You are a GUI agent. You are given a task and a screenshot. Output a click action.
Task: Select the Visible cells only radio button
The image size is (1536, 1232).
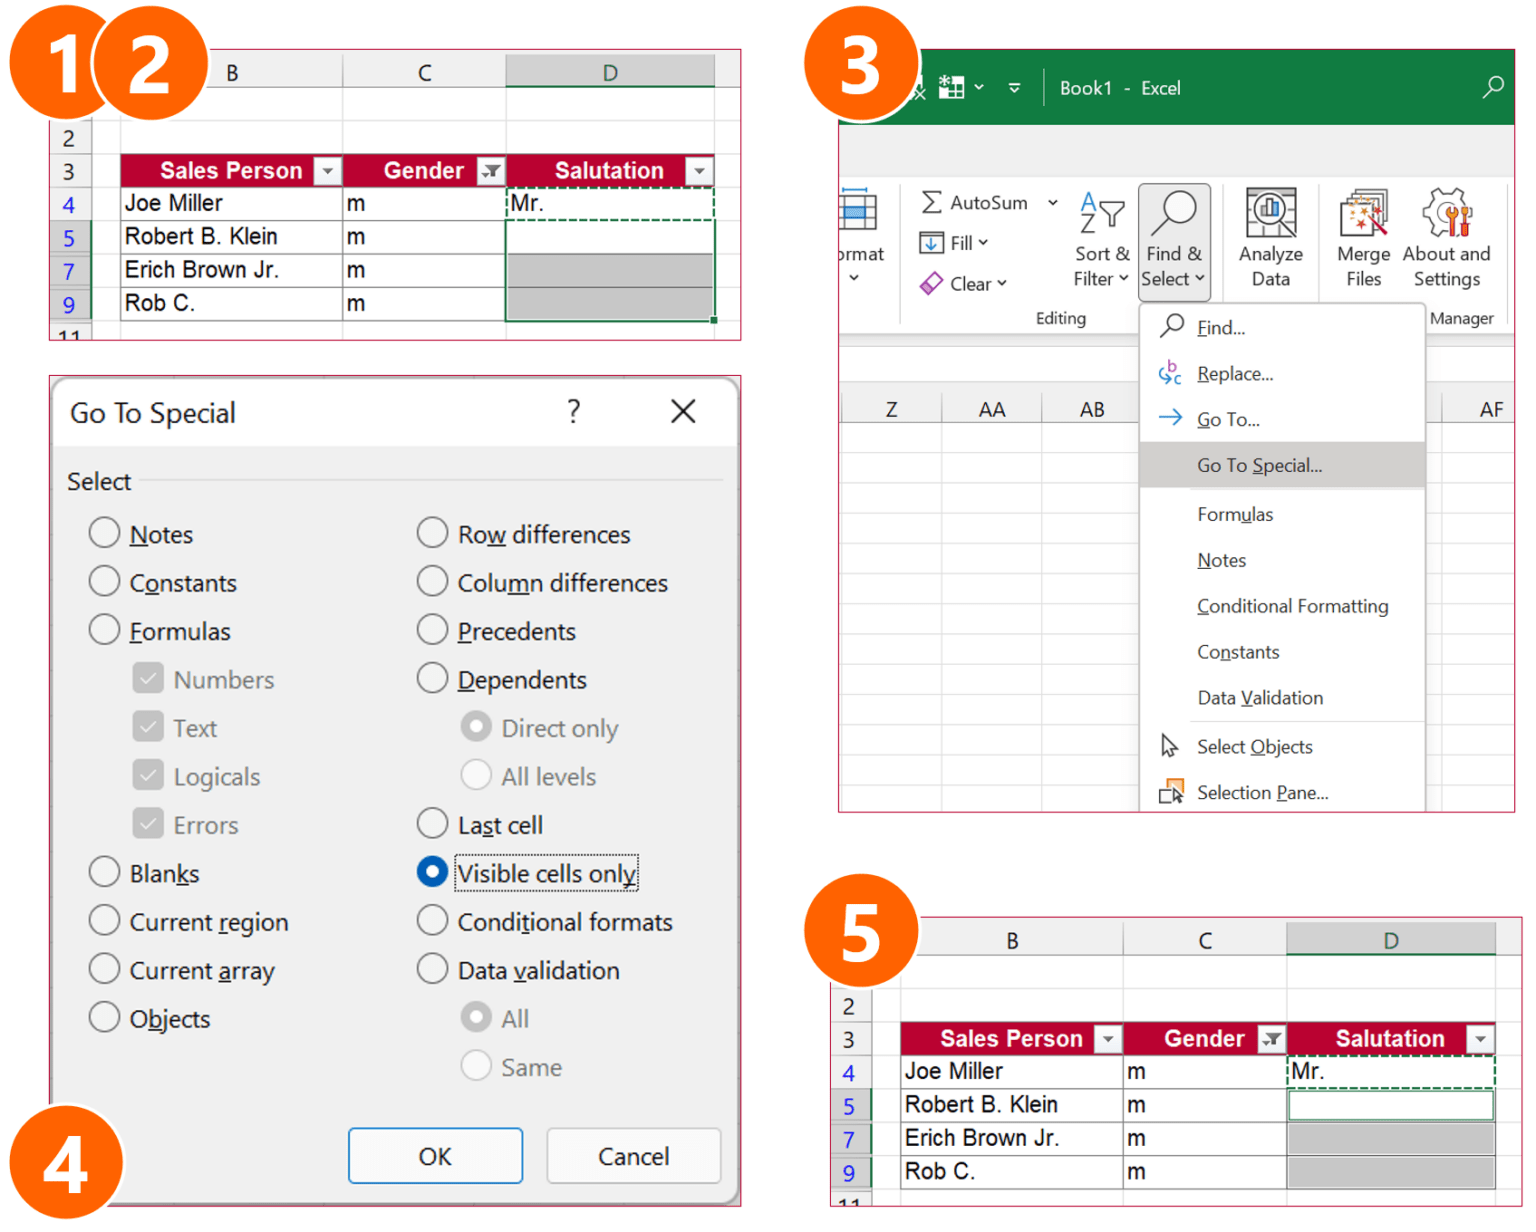click(432, 872)
